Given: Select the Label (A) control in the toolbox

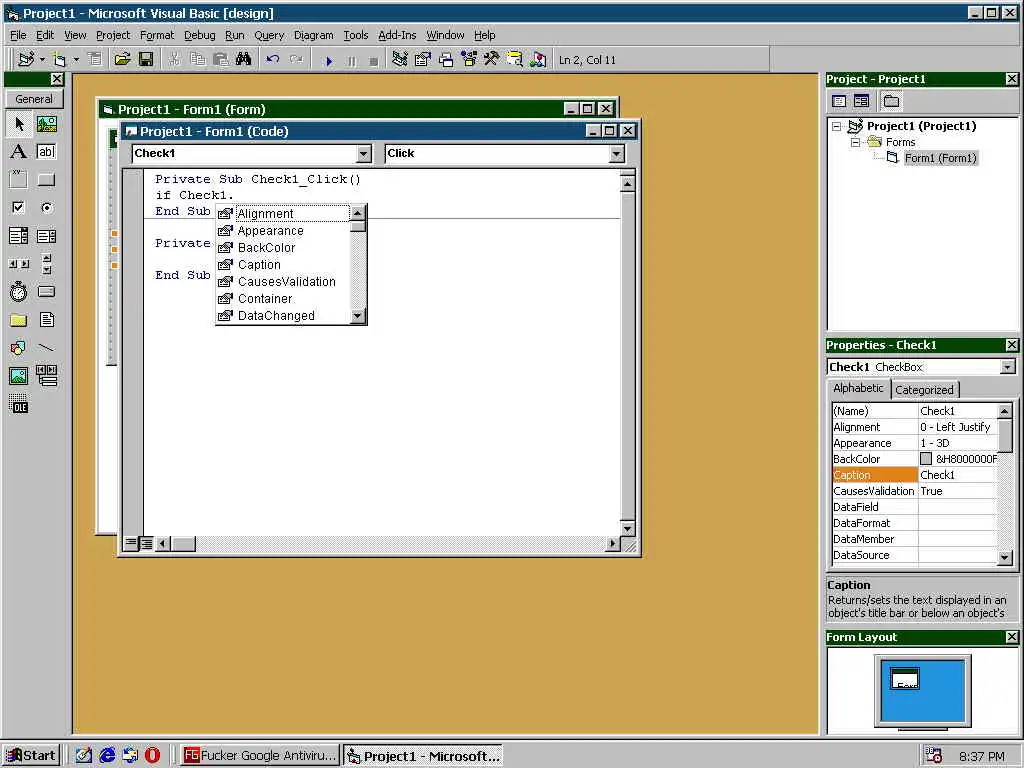Looking at the screenshot, I should click(19, 152).
